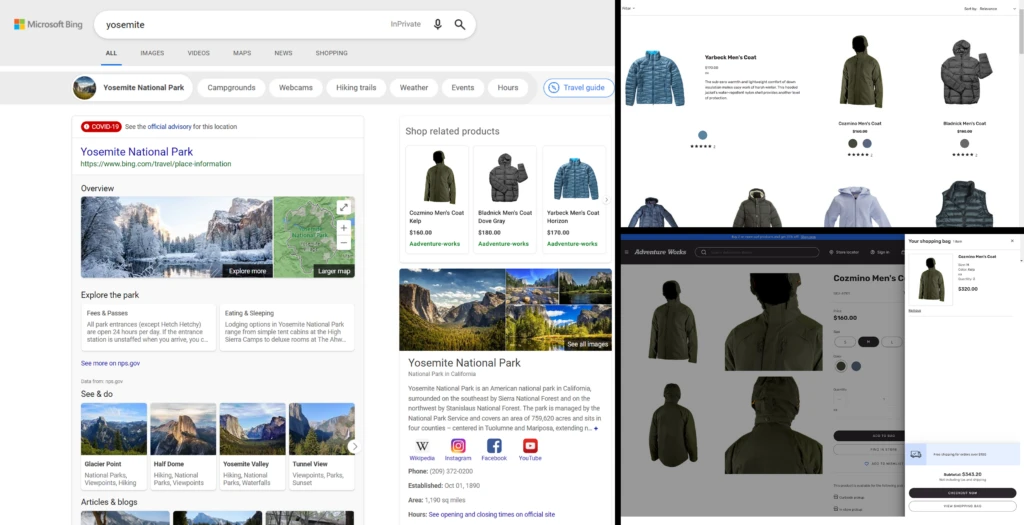This screenshot has height=525, width=1024.
Task: Click the microphone voice search icon
Action: pyautogui.click(x=437, y=24)
